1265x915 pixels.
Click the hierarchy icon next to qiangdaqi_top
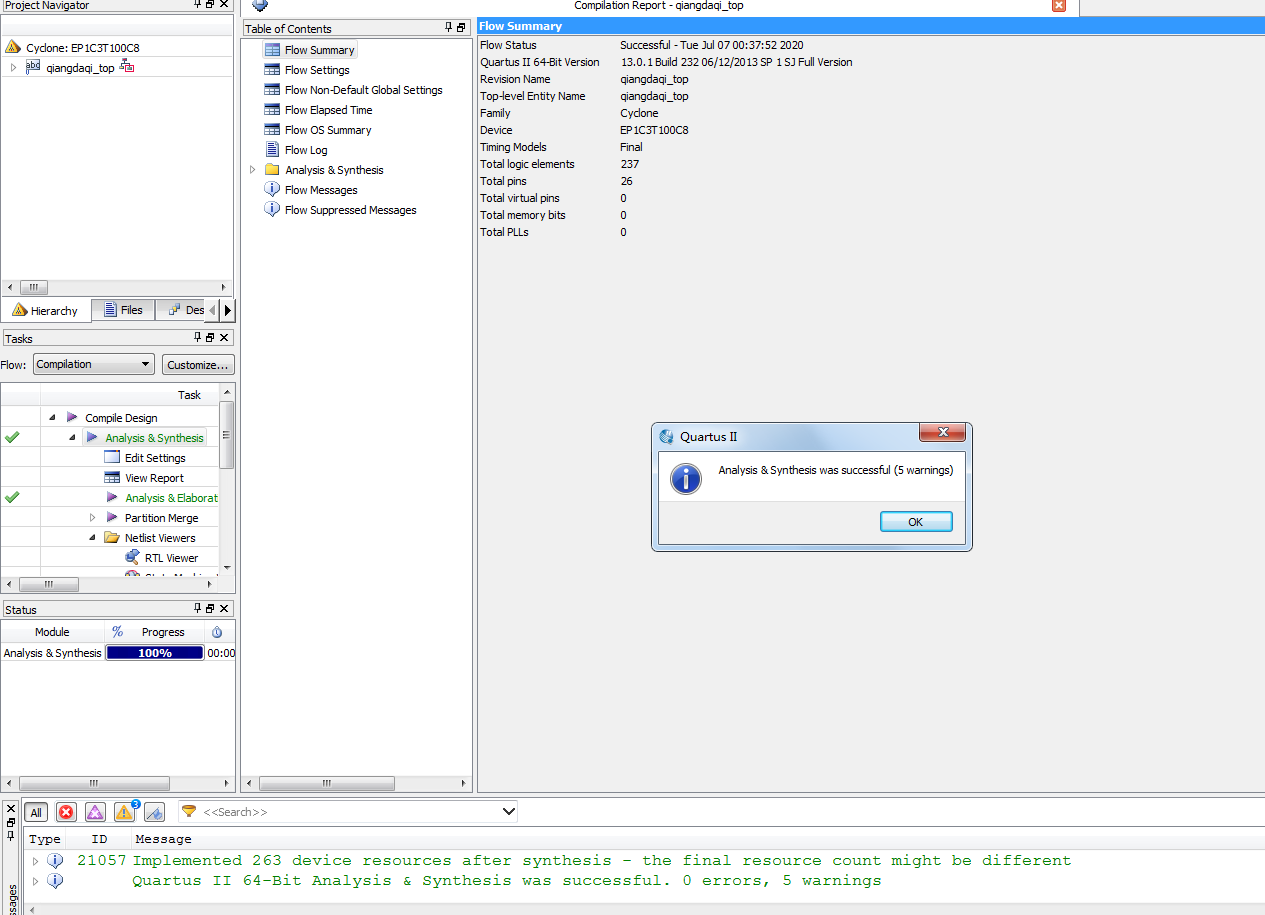[127, 67]
